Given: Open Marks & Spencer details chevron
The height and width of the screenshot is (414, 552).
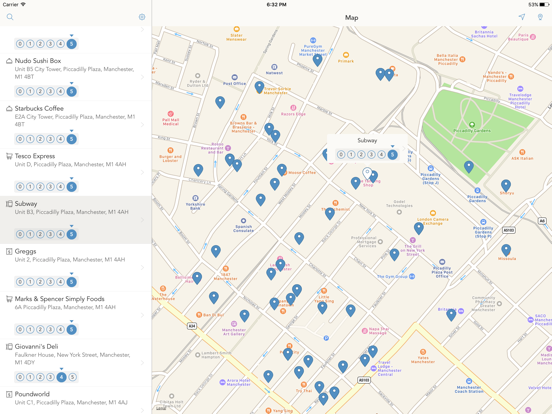Looking at the screenshot, I should pyautogui.click(x=143, y=315).
